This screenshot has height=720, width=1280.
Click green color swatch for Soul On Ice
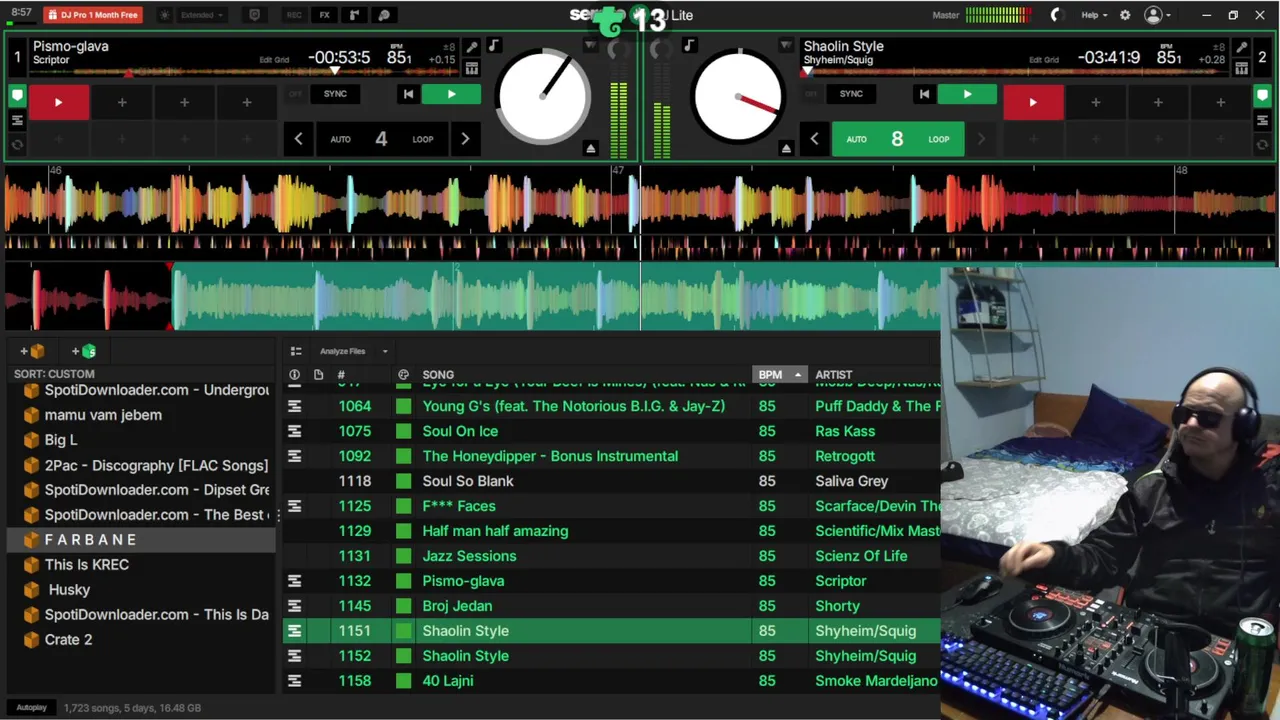click(x=403, y=431)
